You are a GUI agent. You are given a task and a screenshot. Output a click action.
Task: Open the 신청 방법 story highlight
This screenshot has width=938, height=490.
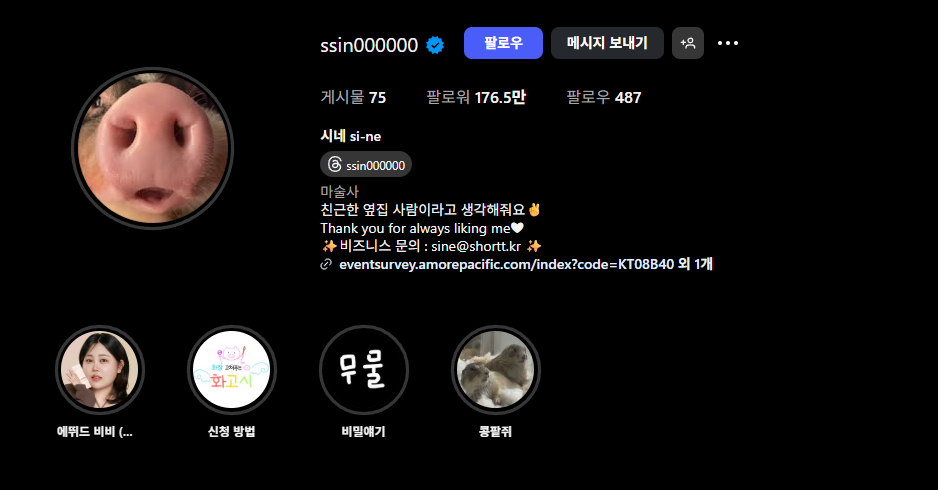(x=232, y=370)
